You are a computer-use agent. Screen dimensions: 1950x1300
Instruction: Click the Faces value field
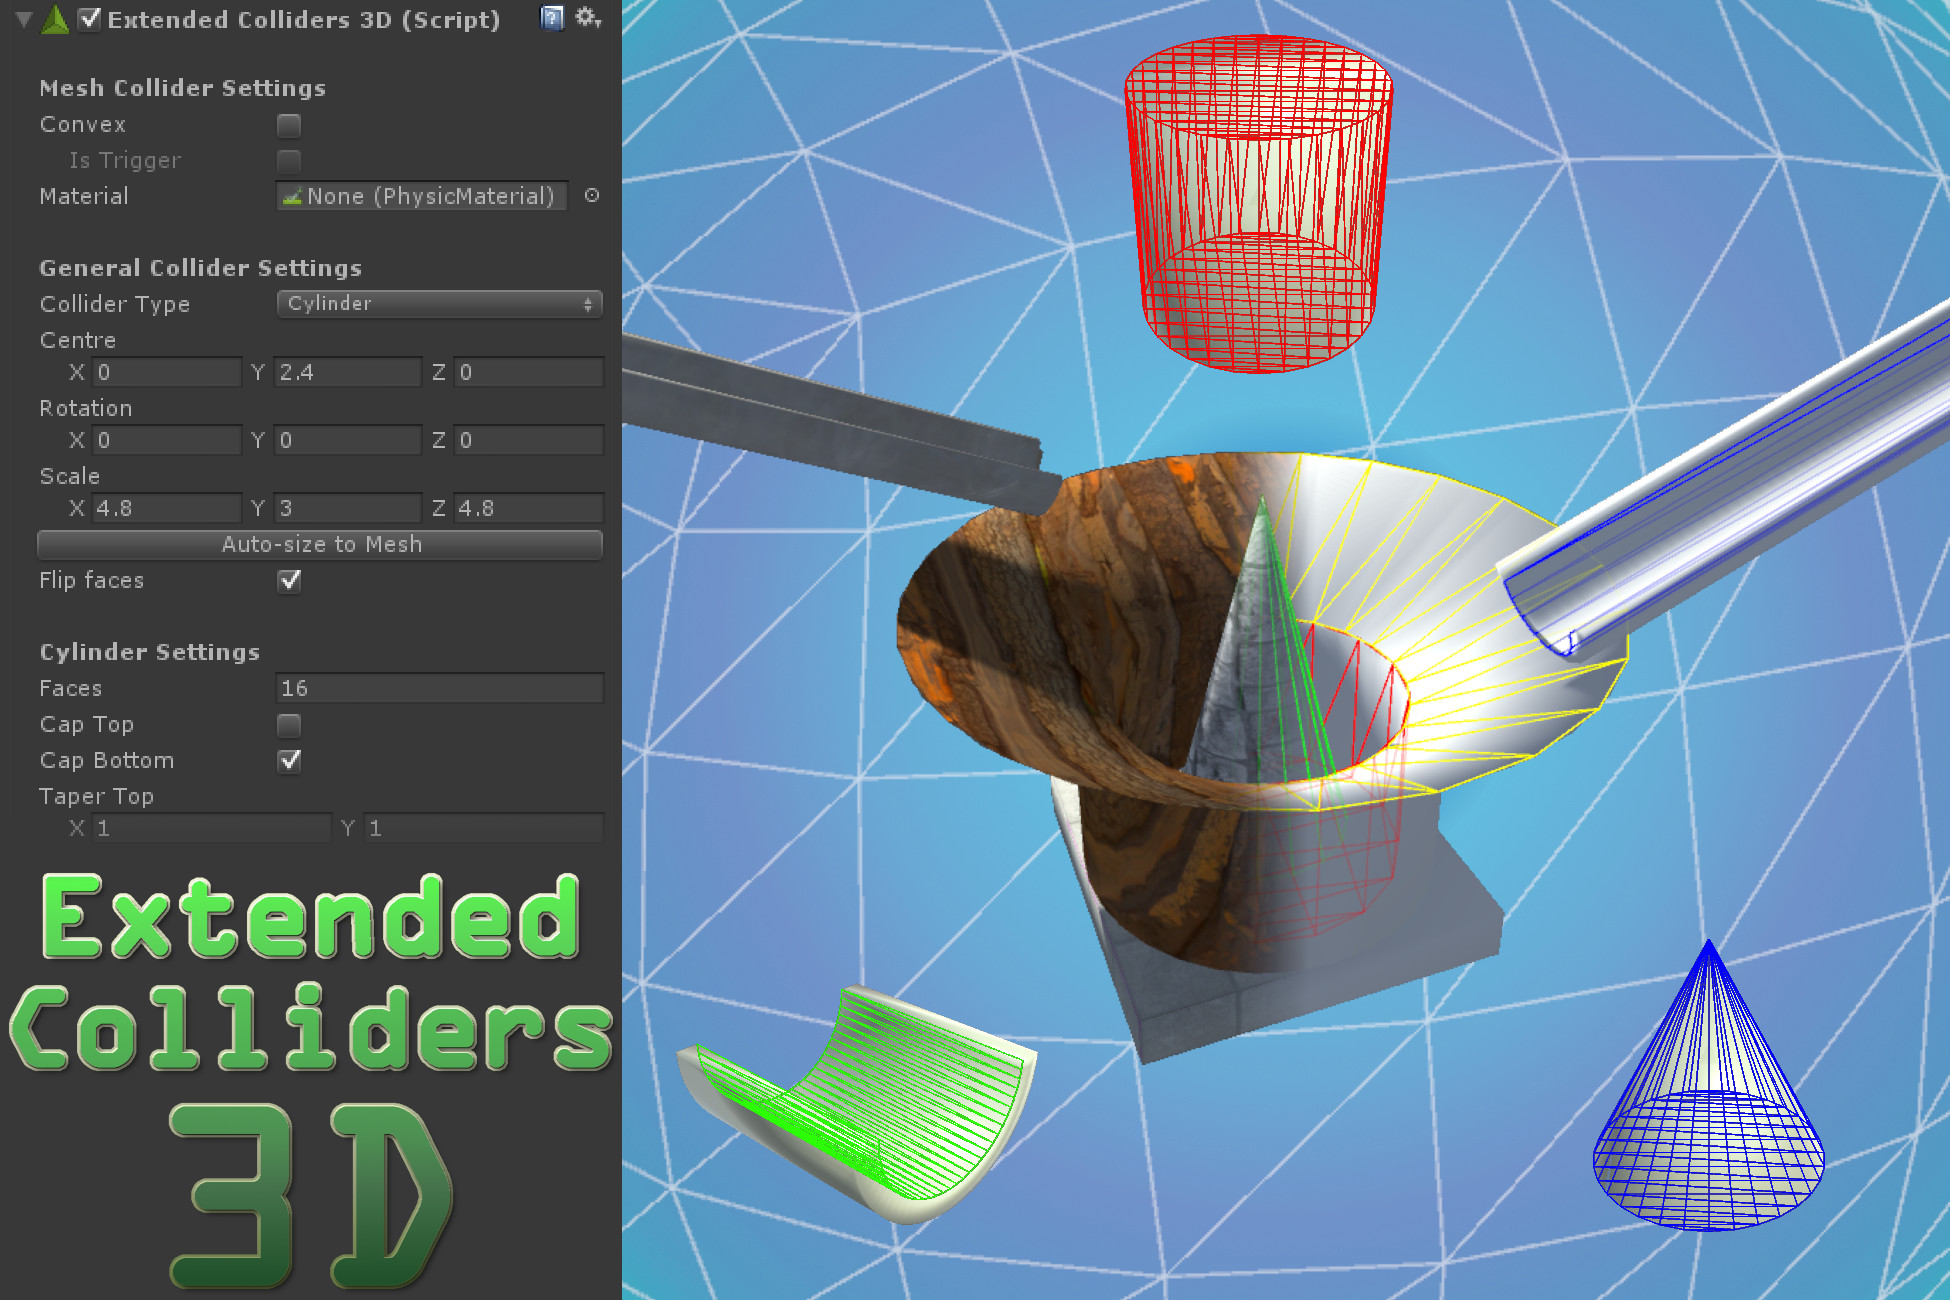coord(439,689)
